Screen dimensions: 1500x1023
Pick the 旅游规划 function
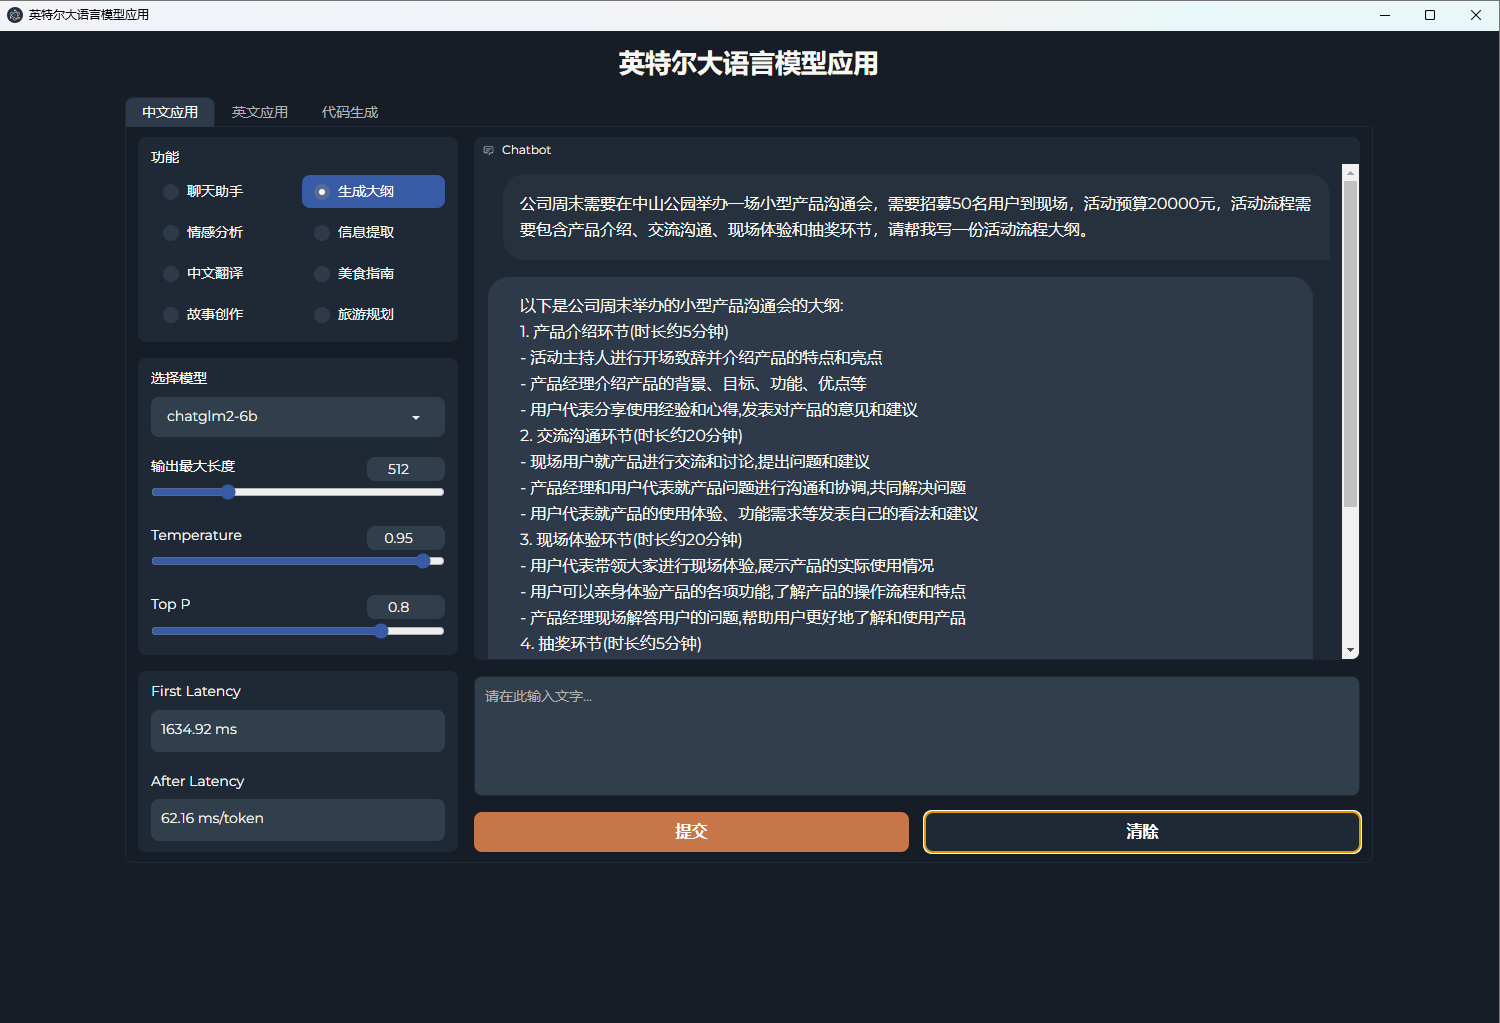click(x=373, y=314)
